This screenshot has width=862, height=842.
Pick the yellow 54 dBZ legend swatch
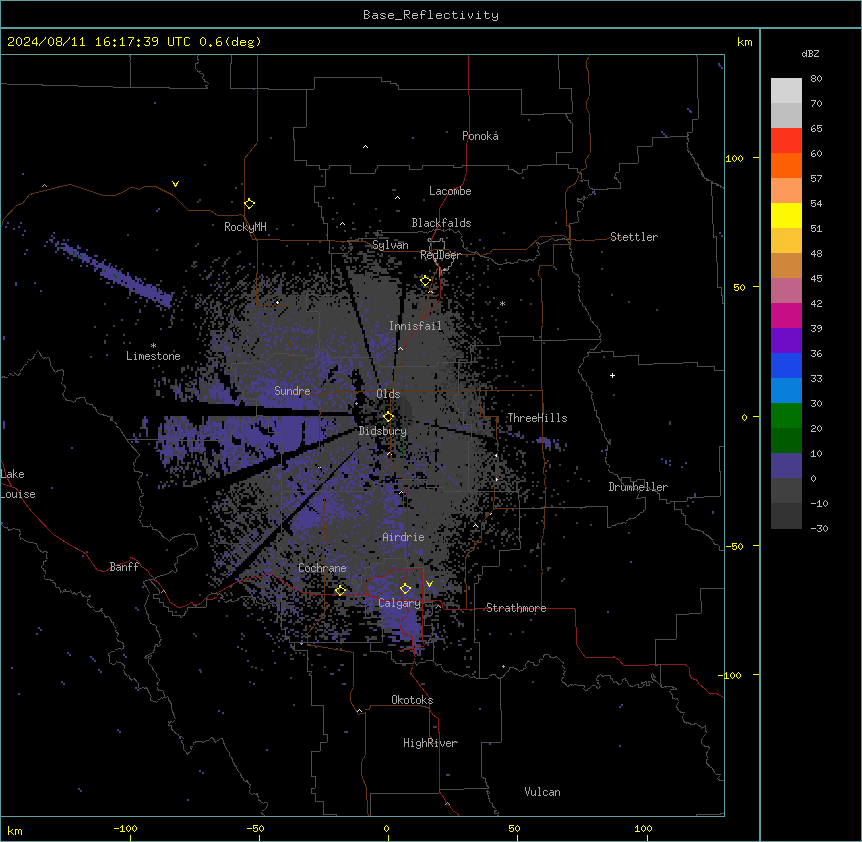click(786, 215)
